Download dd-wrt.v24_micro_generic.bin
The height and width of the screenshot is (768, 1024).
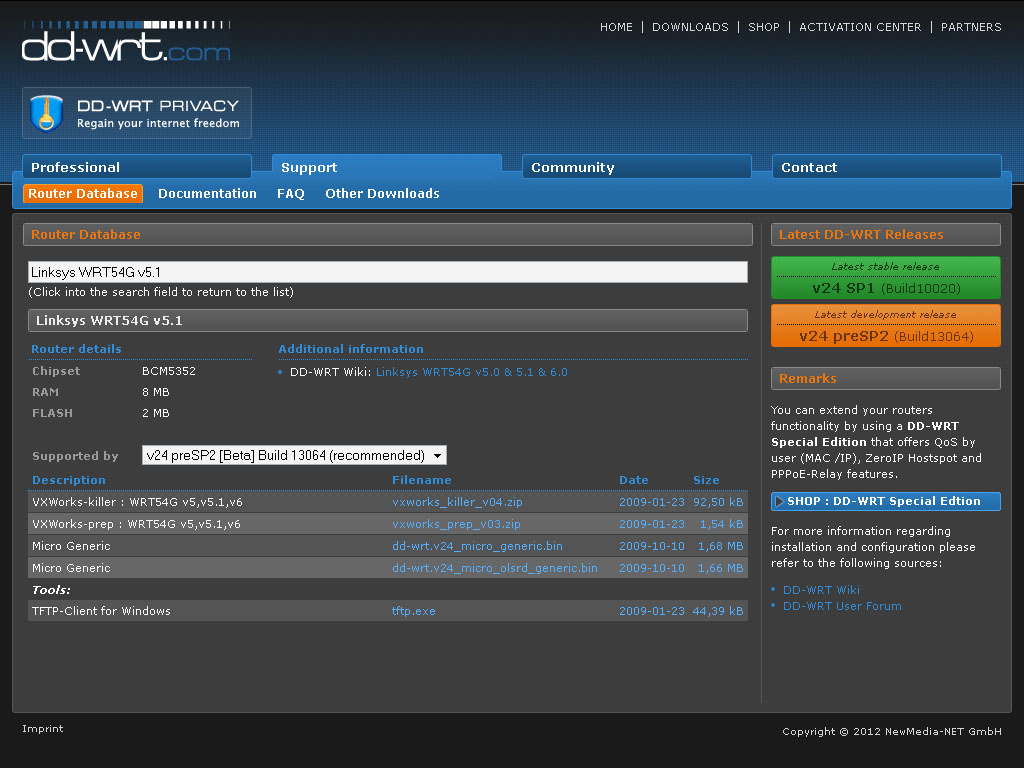(477, 546)
